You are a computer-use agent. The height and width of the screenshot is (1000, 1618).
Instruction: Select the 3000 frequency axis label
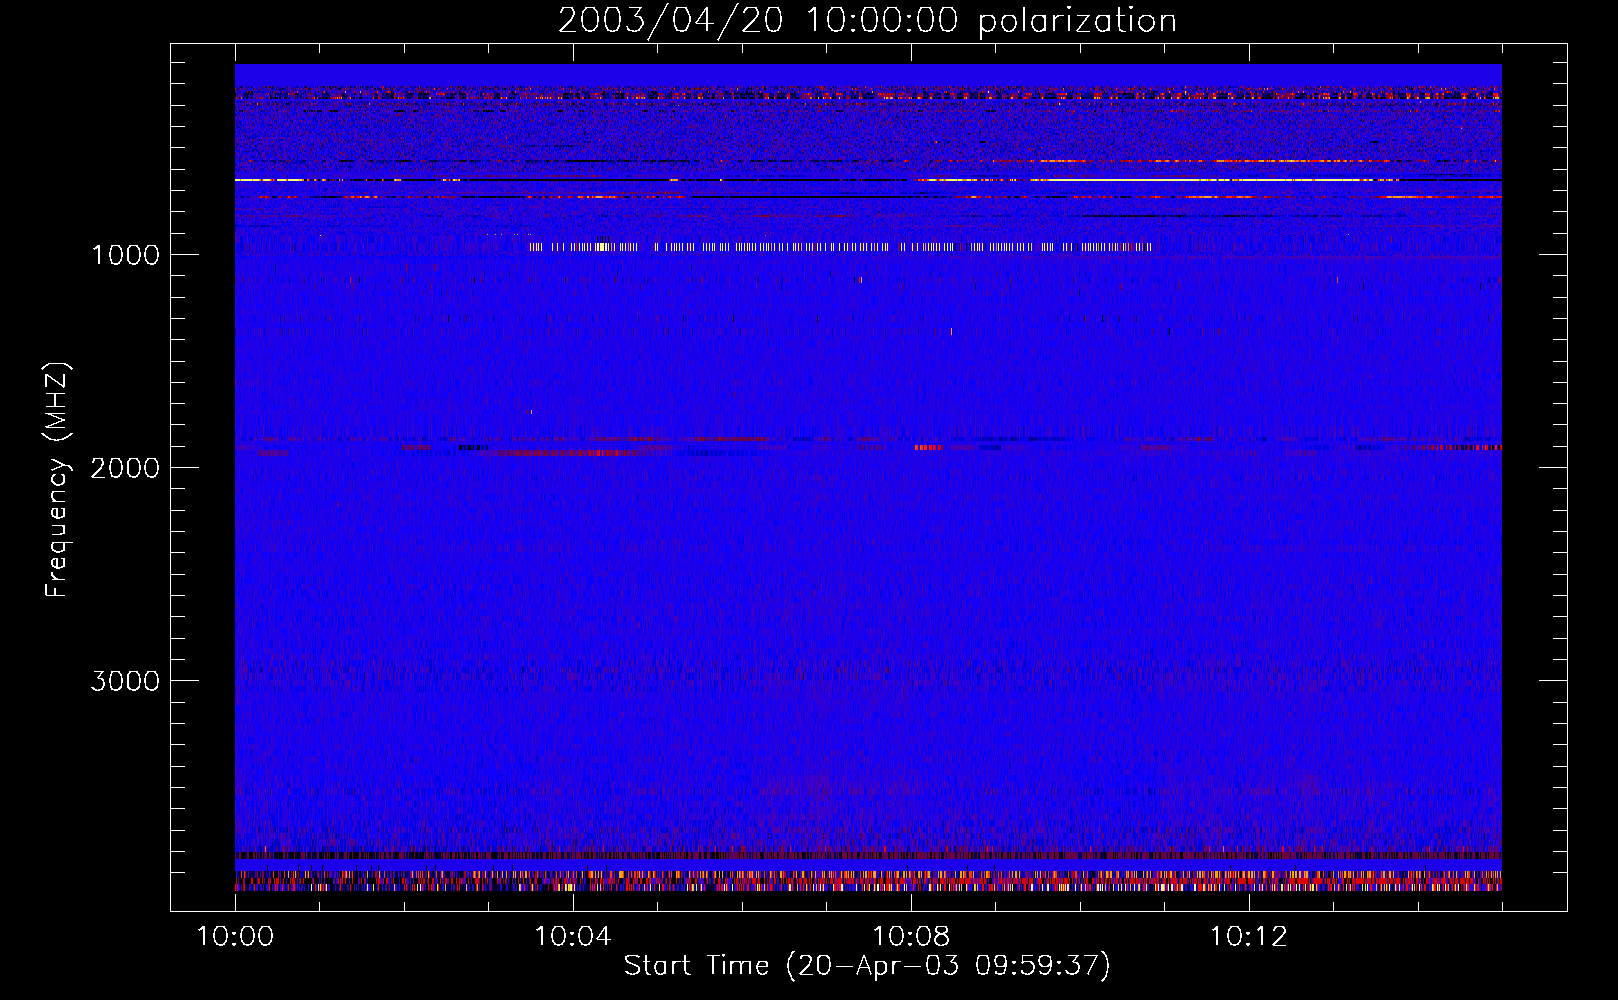(x=125, y=681)
